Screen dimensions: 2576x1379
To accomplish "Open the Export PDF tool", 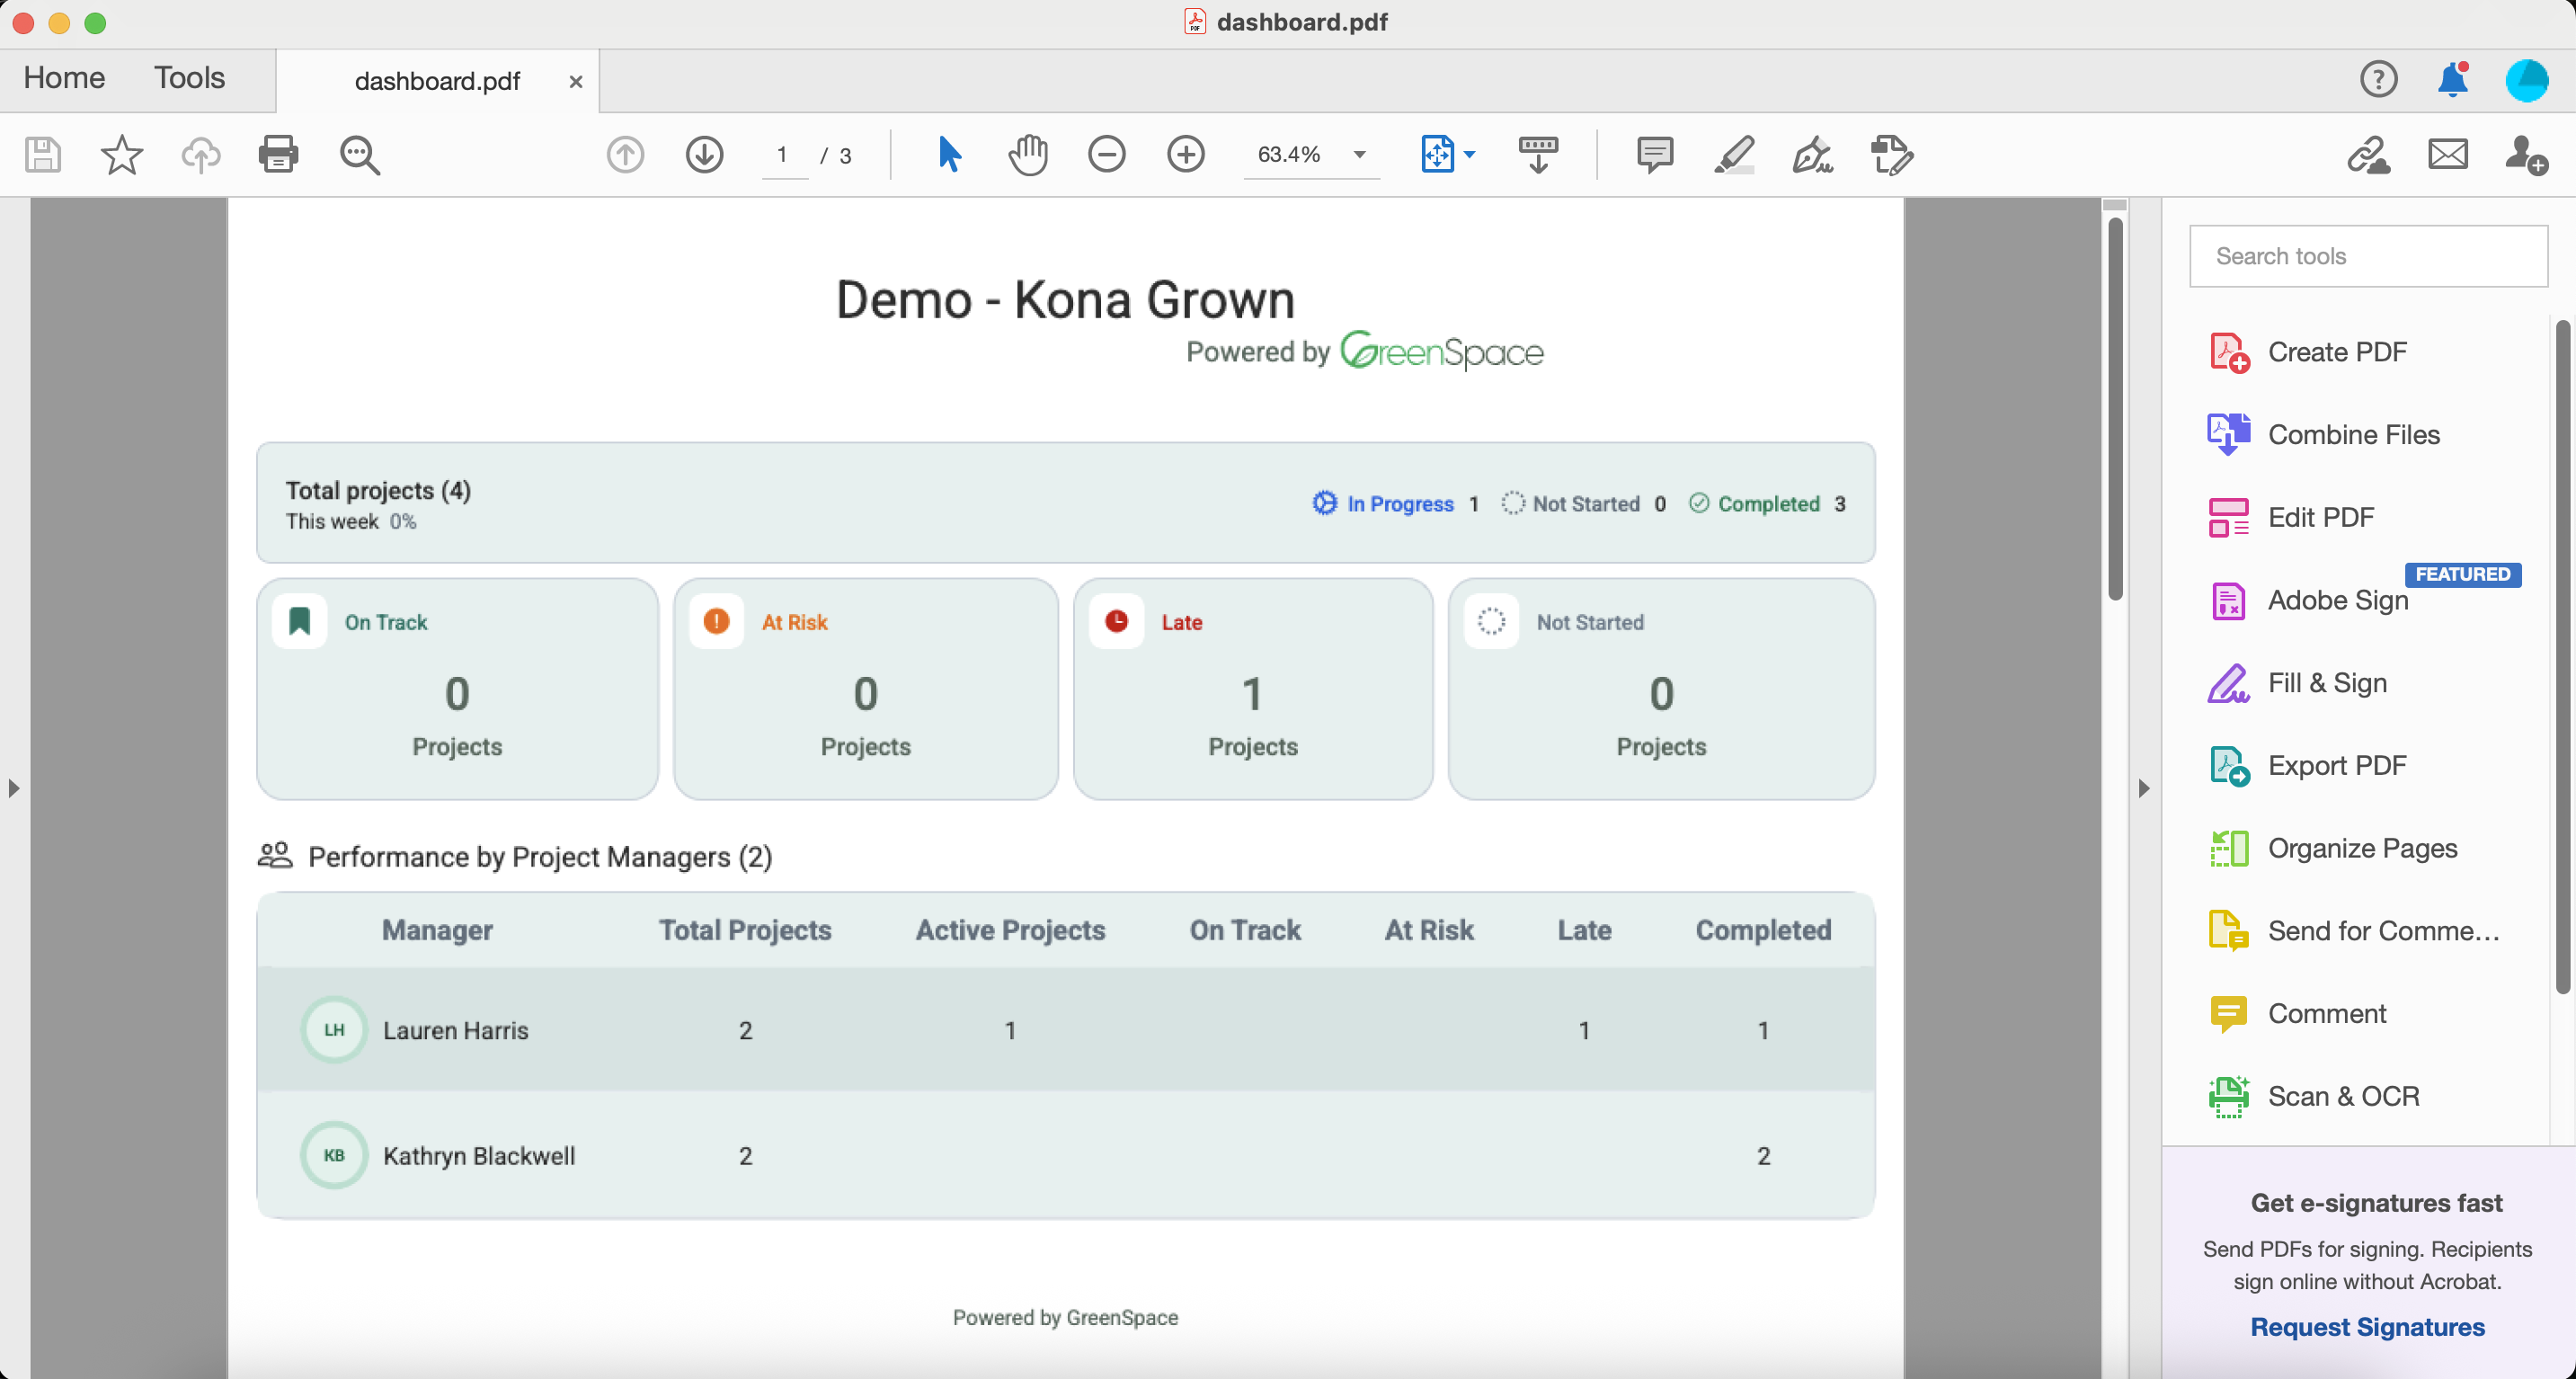I will 2336,766.
